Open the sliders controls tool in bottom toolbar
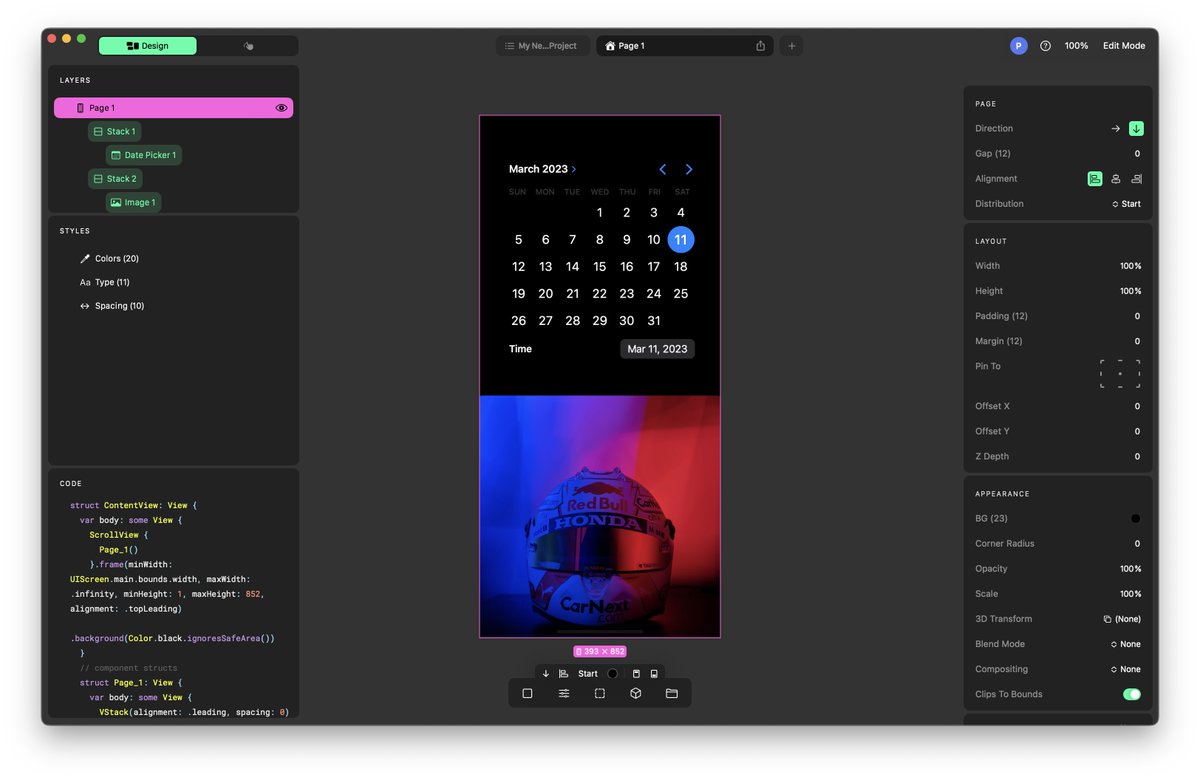This screenshot has width=1200, height=780. click(x=564, y=693)
